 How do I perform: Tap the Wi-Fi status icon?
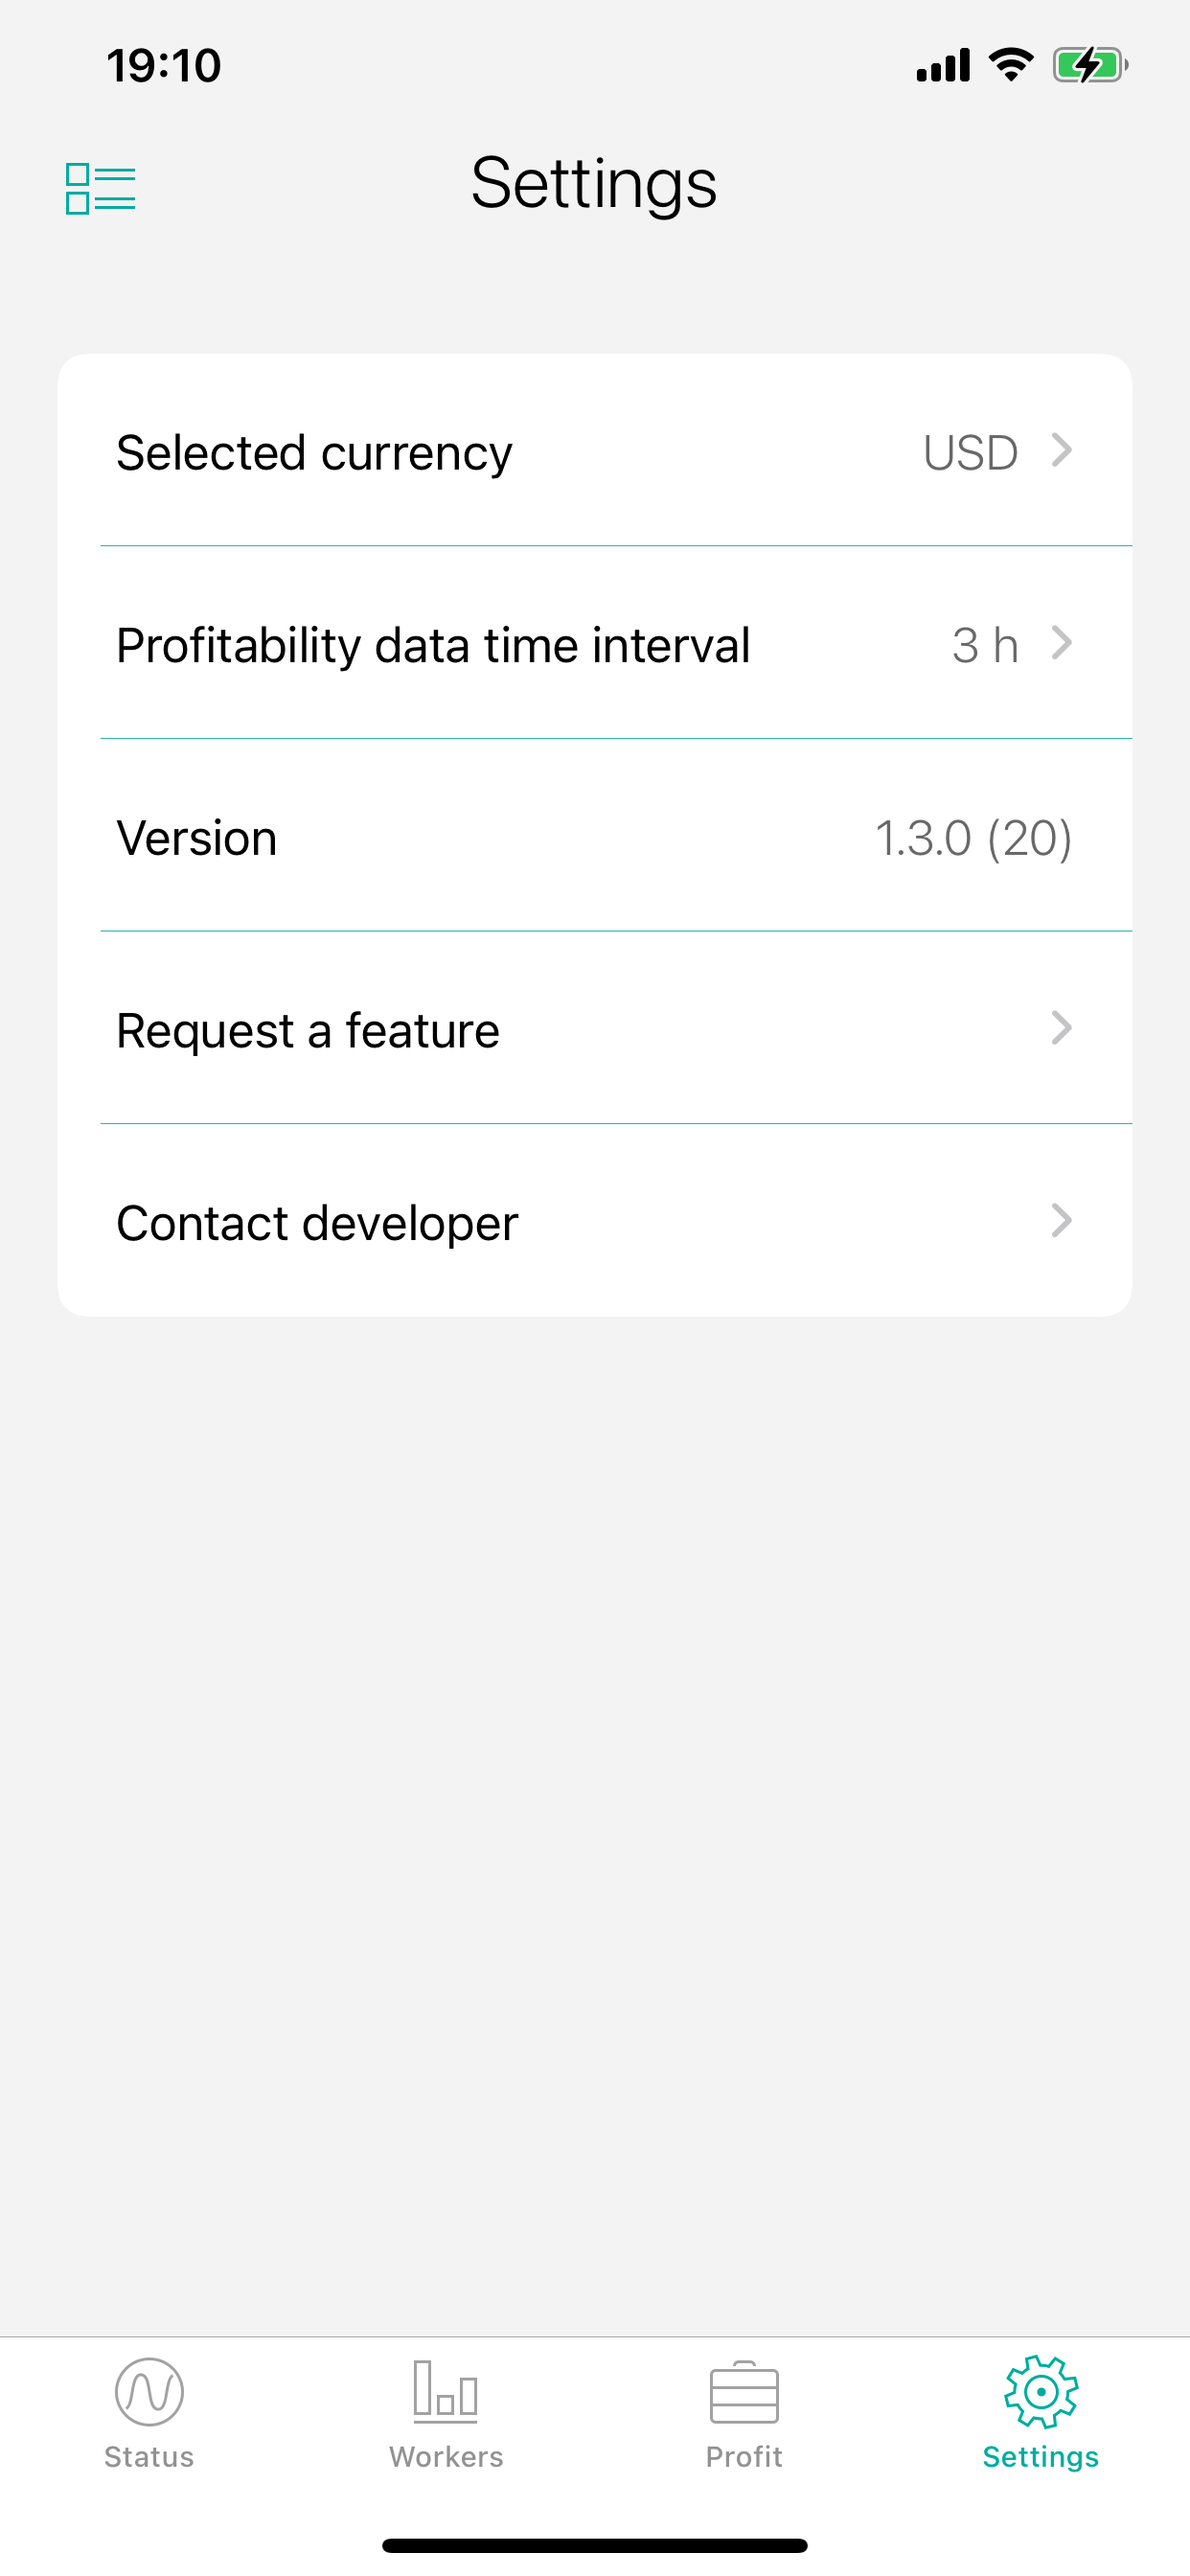(x=1011, y=66)
